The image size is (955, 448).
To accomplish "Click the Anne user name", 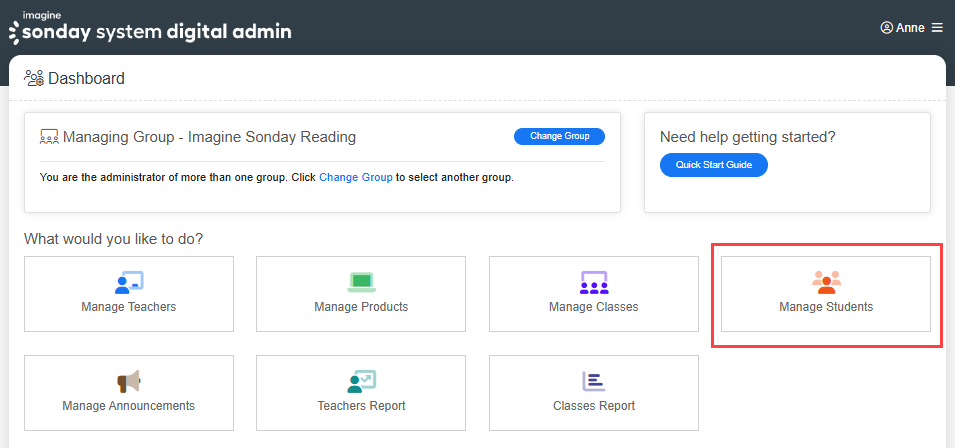I will click(911, 28).
